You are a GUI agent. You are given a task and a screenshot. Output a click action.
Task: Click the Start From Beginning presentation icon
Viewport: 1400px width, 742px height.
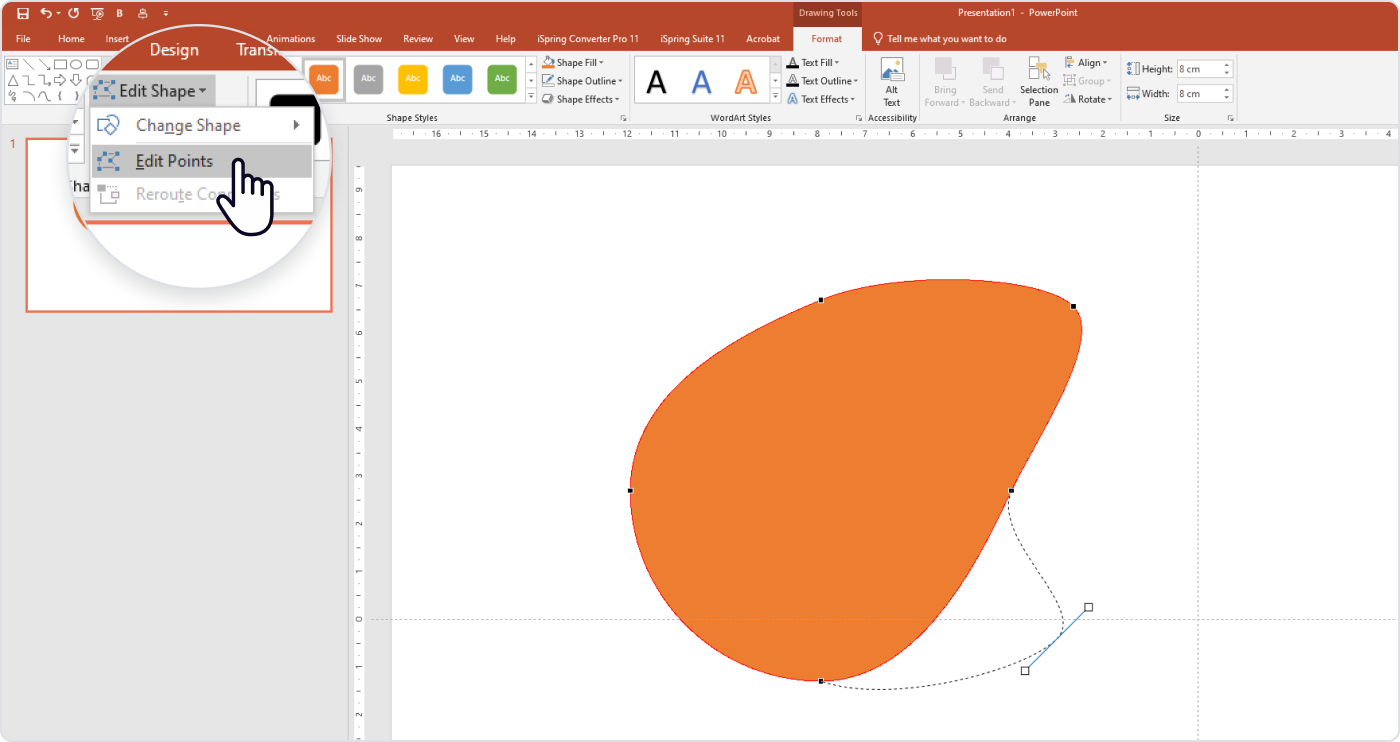pos(96,13)
